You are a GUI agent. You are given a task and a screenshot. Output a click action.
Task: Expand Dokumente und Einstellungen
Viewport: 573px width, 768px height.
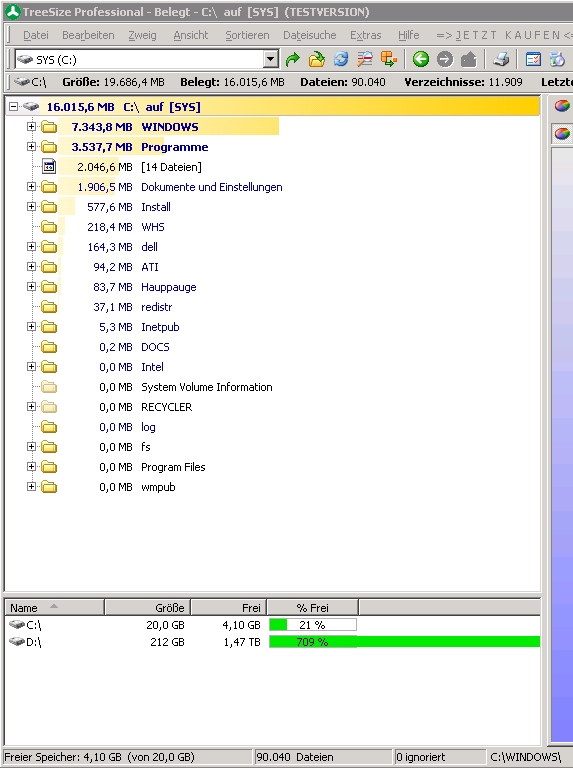coord(31,187)
